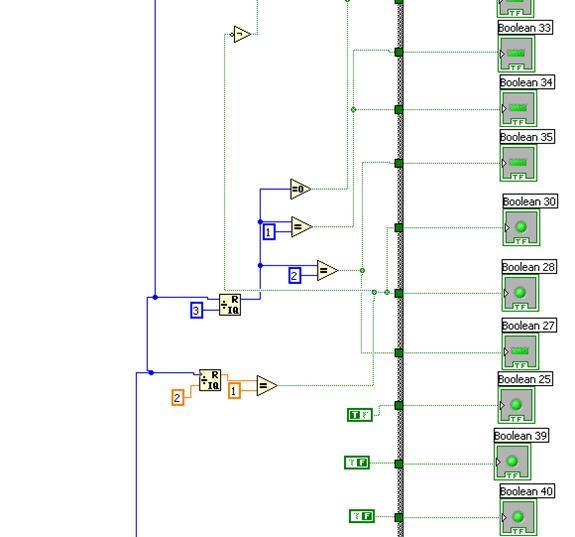Select the Boolean 39 label
Screen dimensions: 575x537
521,435
